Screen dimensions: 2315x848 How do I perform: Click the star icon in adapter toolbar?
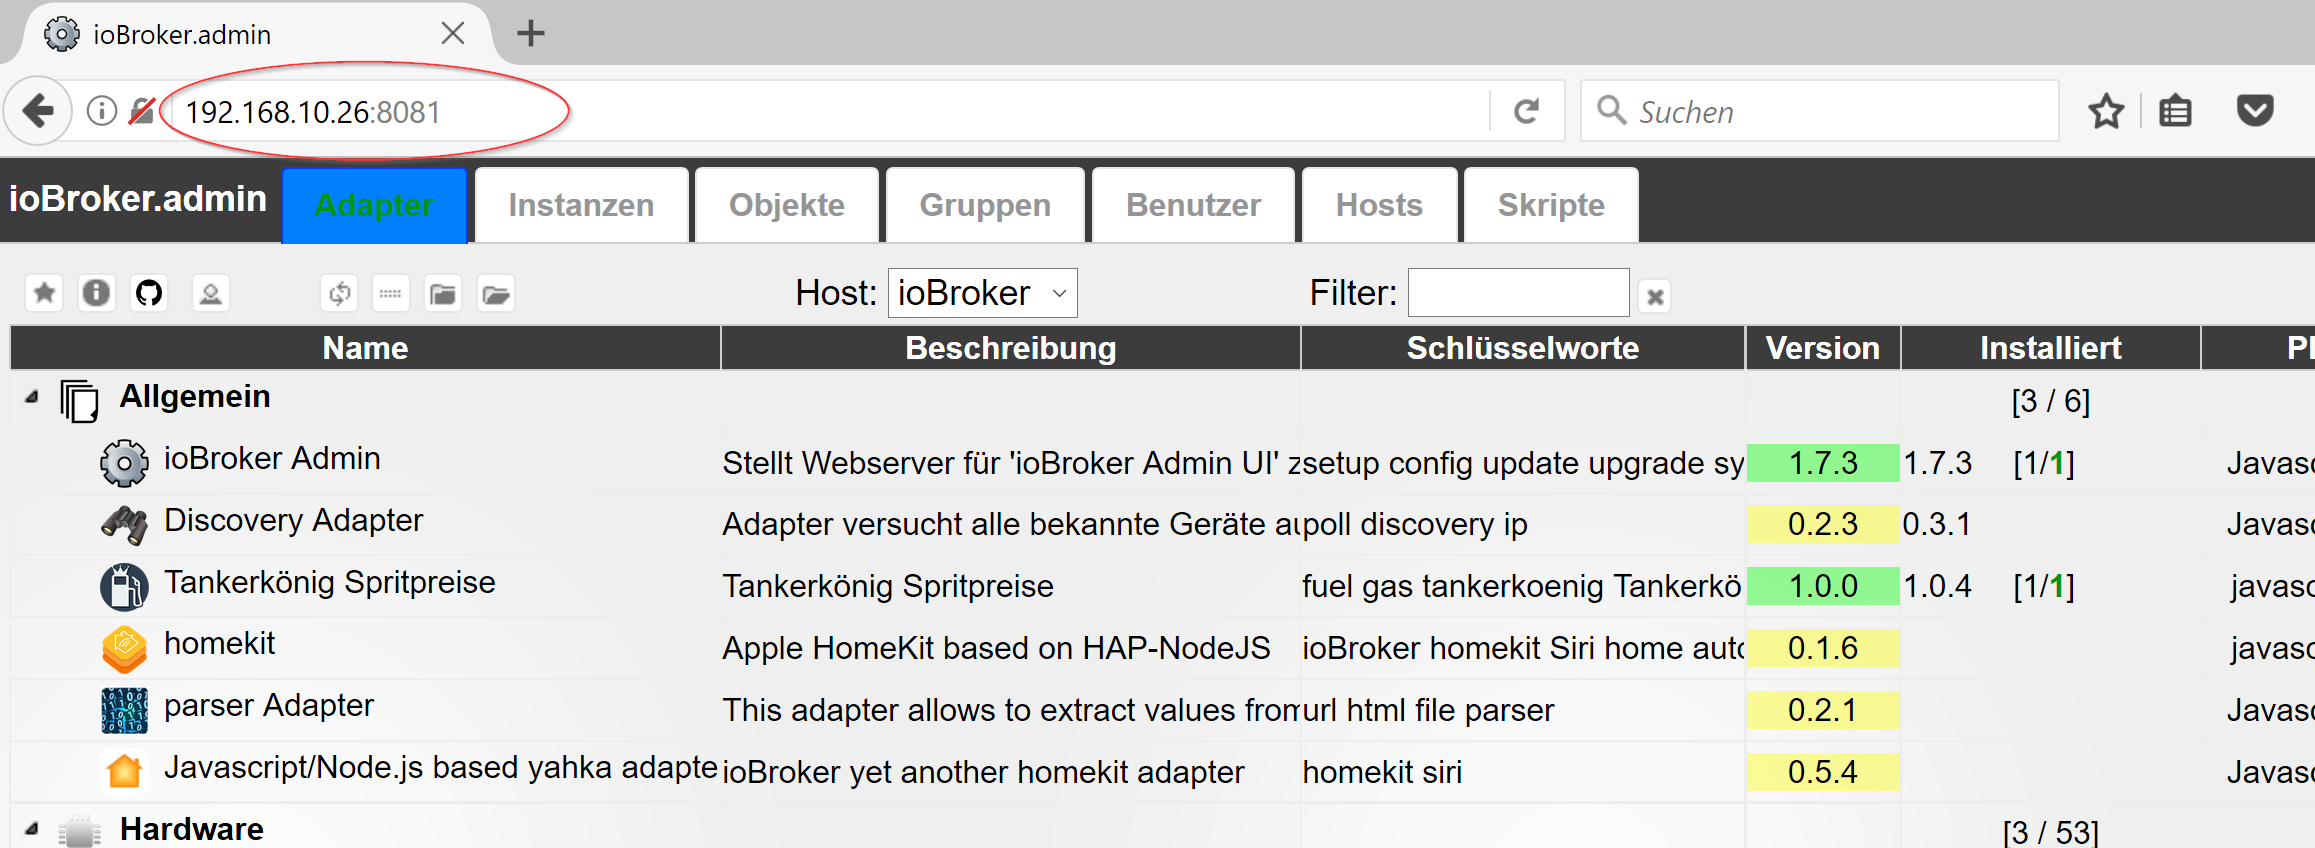coord(44,293)
